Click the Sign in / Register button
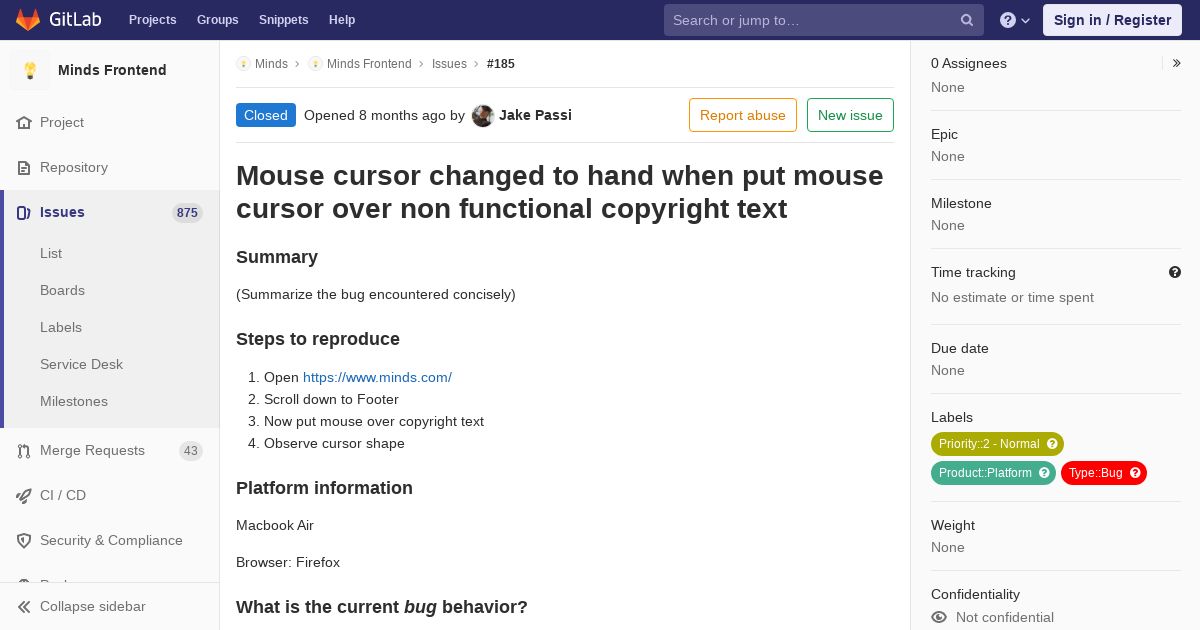Viewport: 1200px width, 630px height. point(1112,20)
